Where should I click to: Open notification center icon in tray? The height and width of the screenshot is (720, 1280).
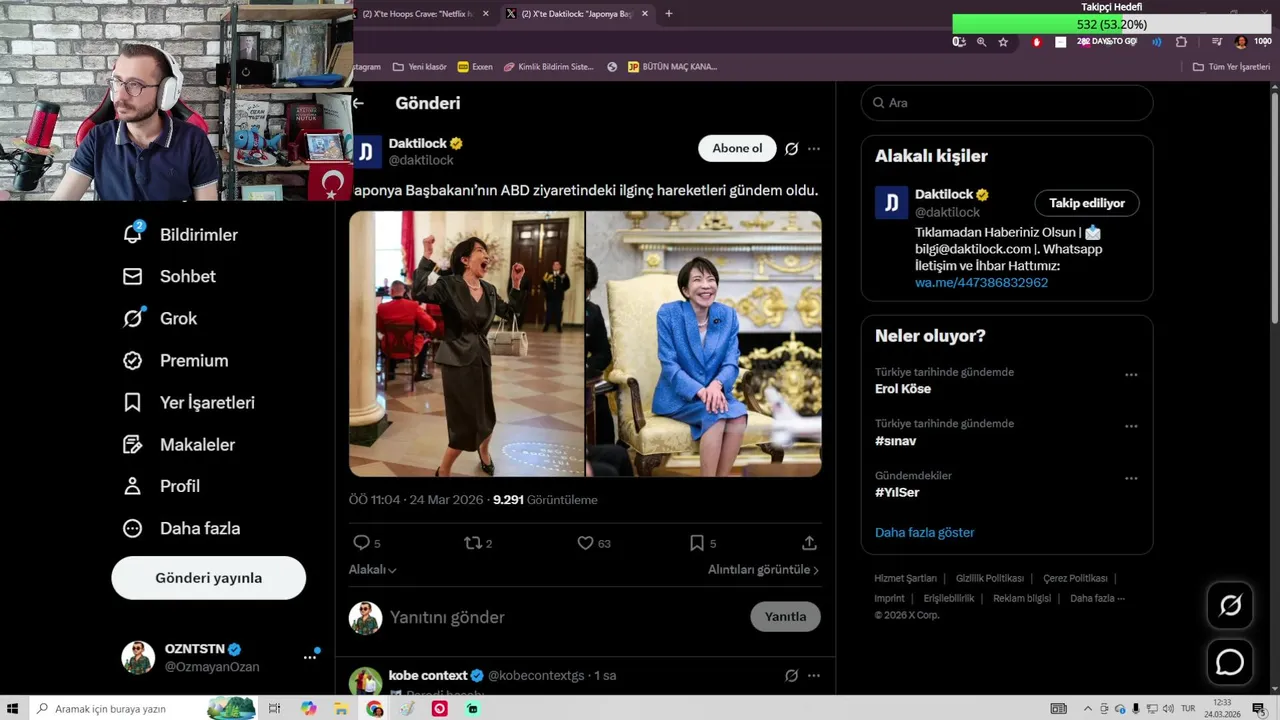[1258, 708]
